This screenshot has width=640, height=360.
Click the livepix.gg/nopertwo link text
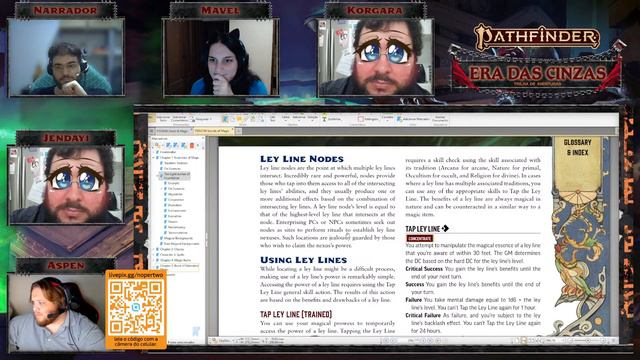136,275
